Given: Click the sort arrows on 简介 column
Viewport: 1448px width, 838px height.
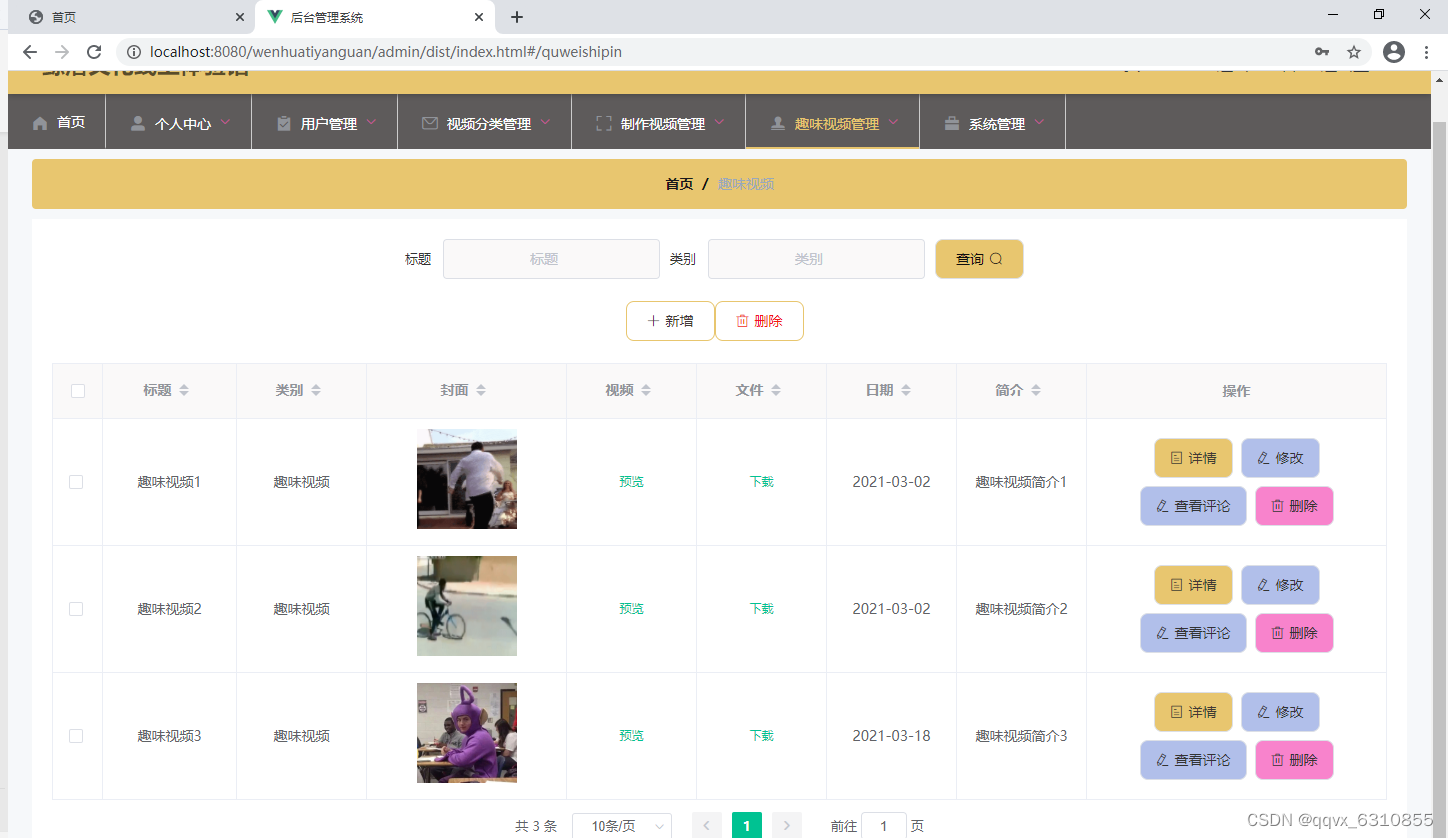Looking at the screenshot, I should [x=1036, y=391].
